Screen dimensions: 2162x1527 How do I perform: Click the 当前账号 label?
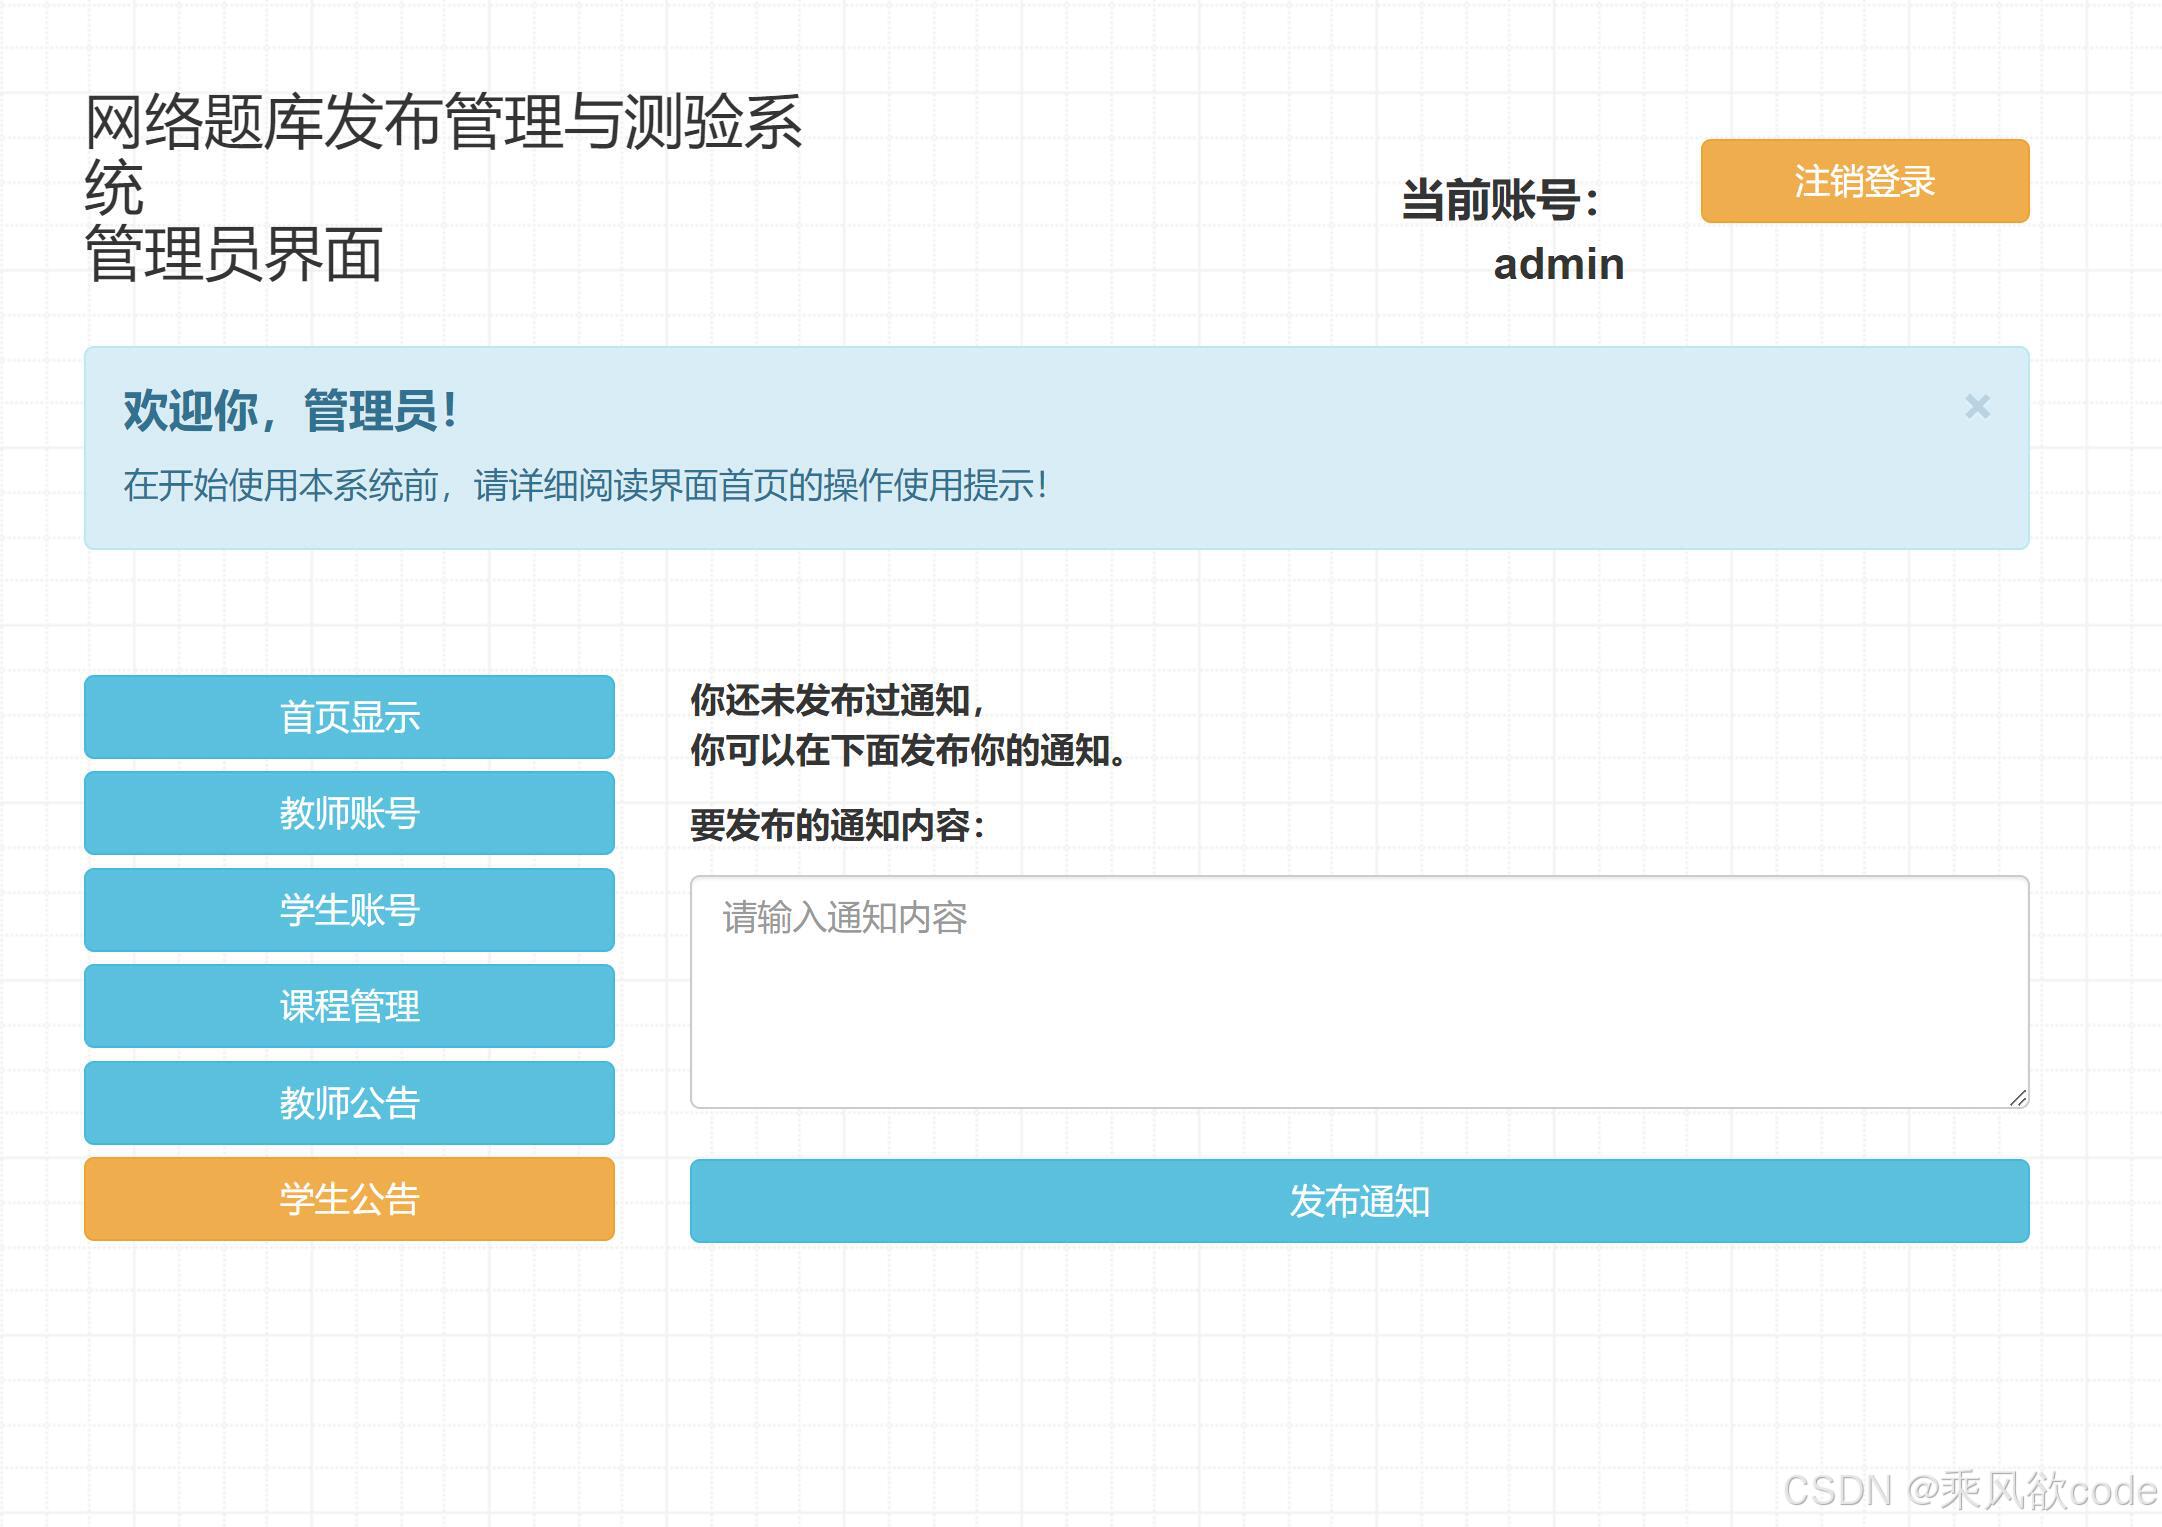[x=1499, y=200]
